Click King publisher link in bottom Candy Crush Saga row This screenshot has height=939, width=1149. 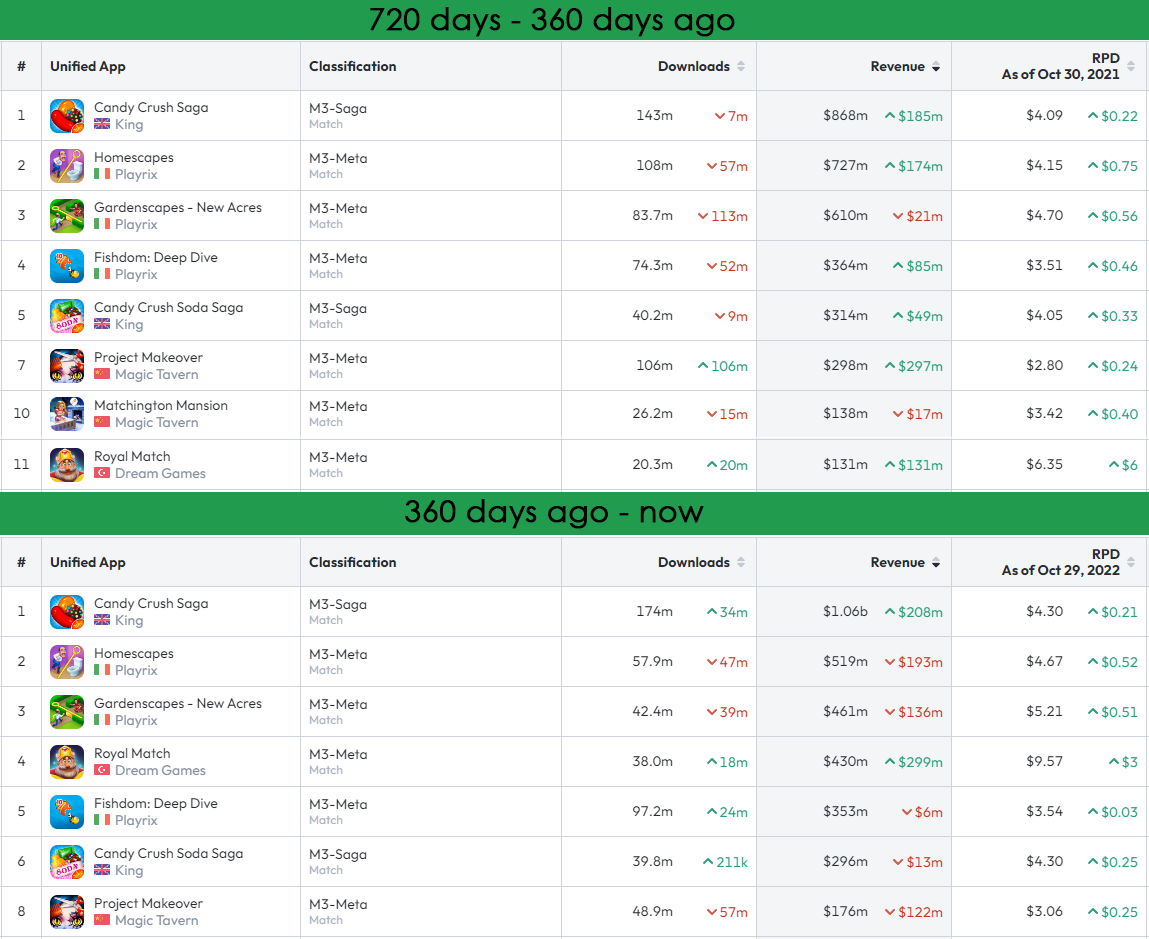pyautogui.click(x=129, y=620)
